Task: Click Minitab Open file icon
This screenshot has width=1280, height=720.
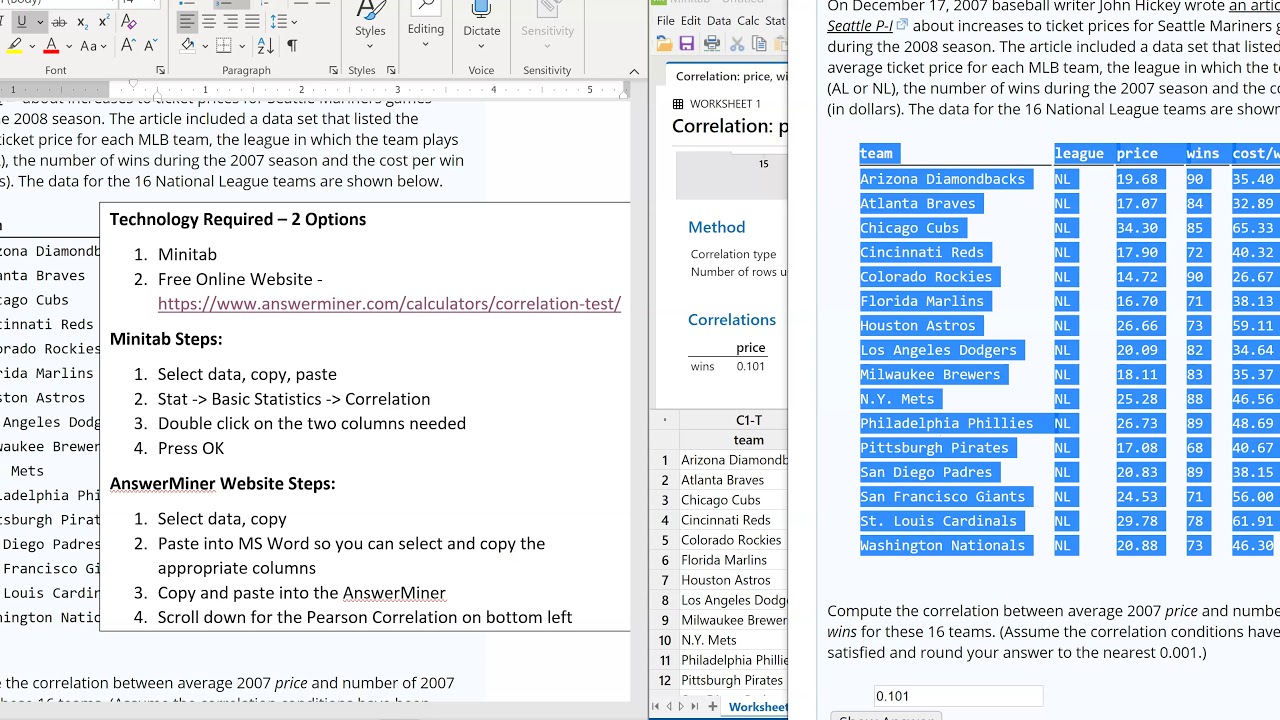Action: (664, 43)
